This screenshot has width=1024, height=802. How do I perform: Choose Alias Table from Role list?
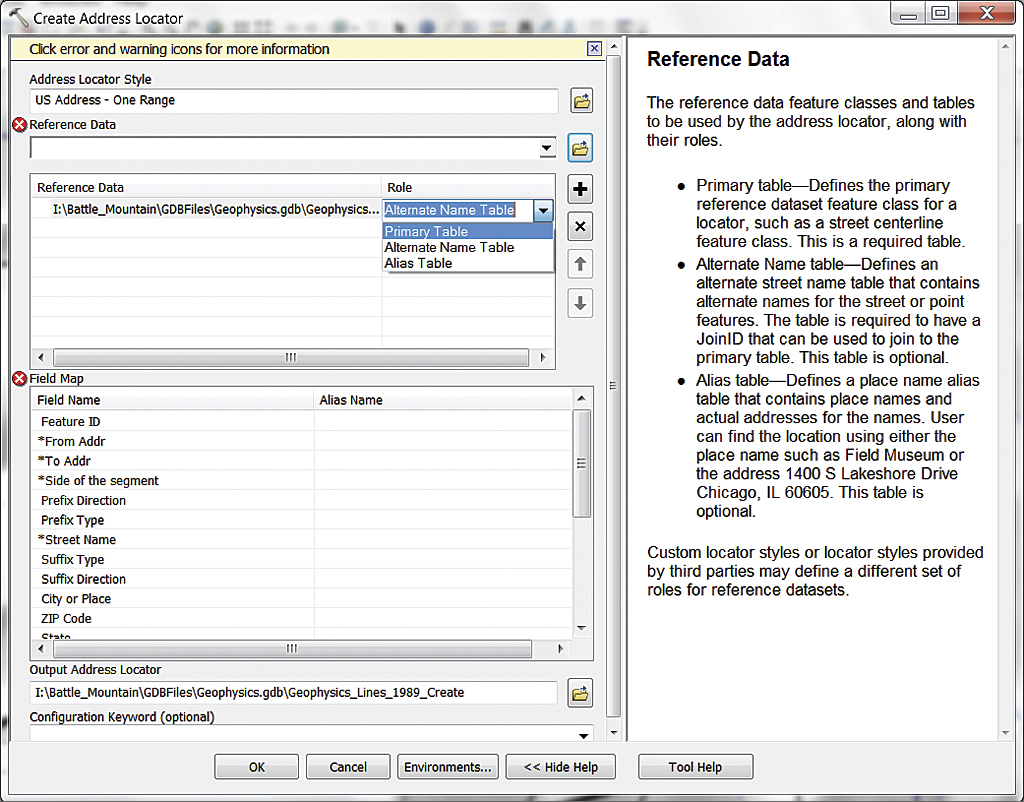click(x=468, y=263)
